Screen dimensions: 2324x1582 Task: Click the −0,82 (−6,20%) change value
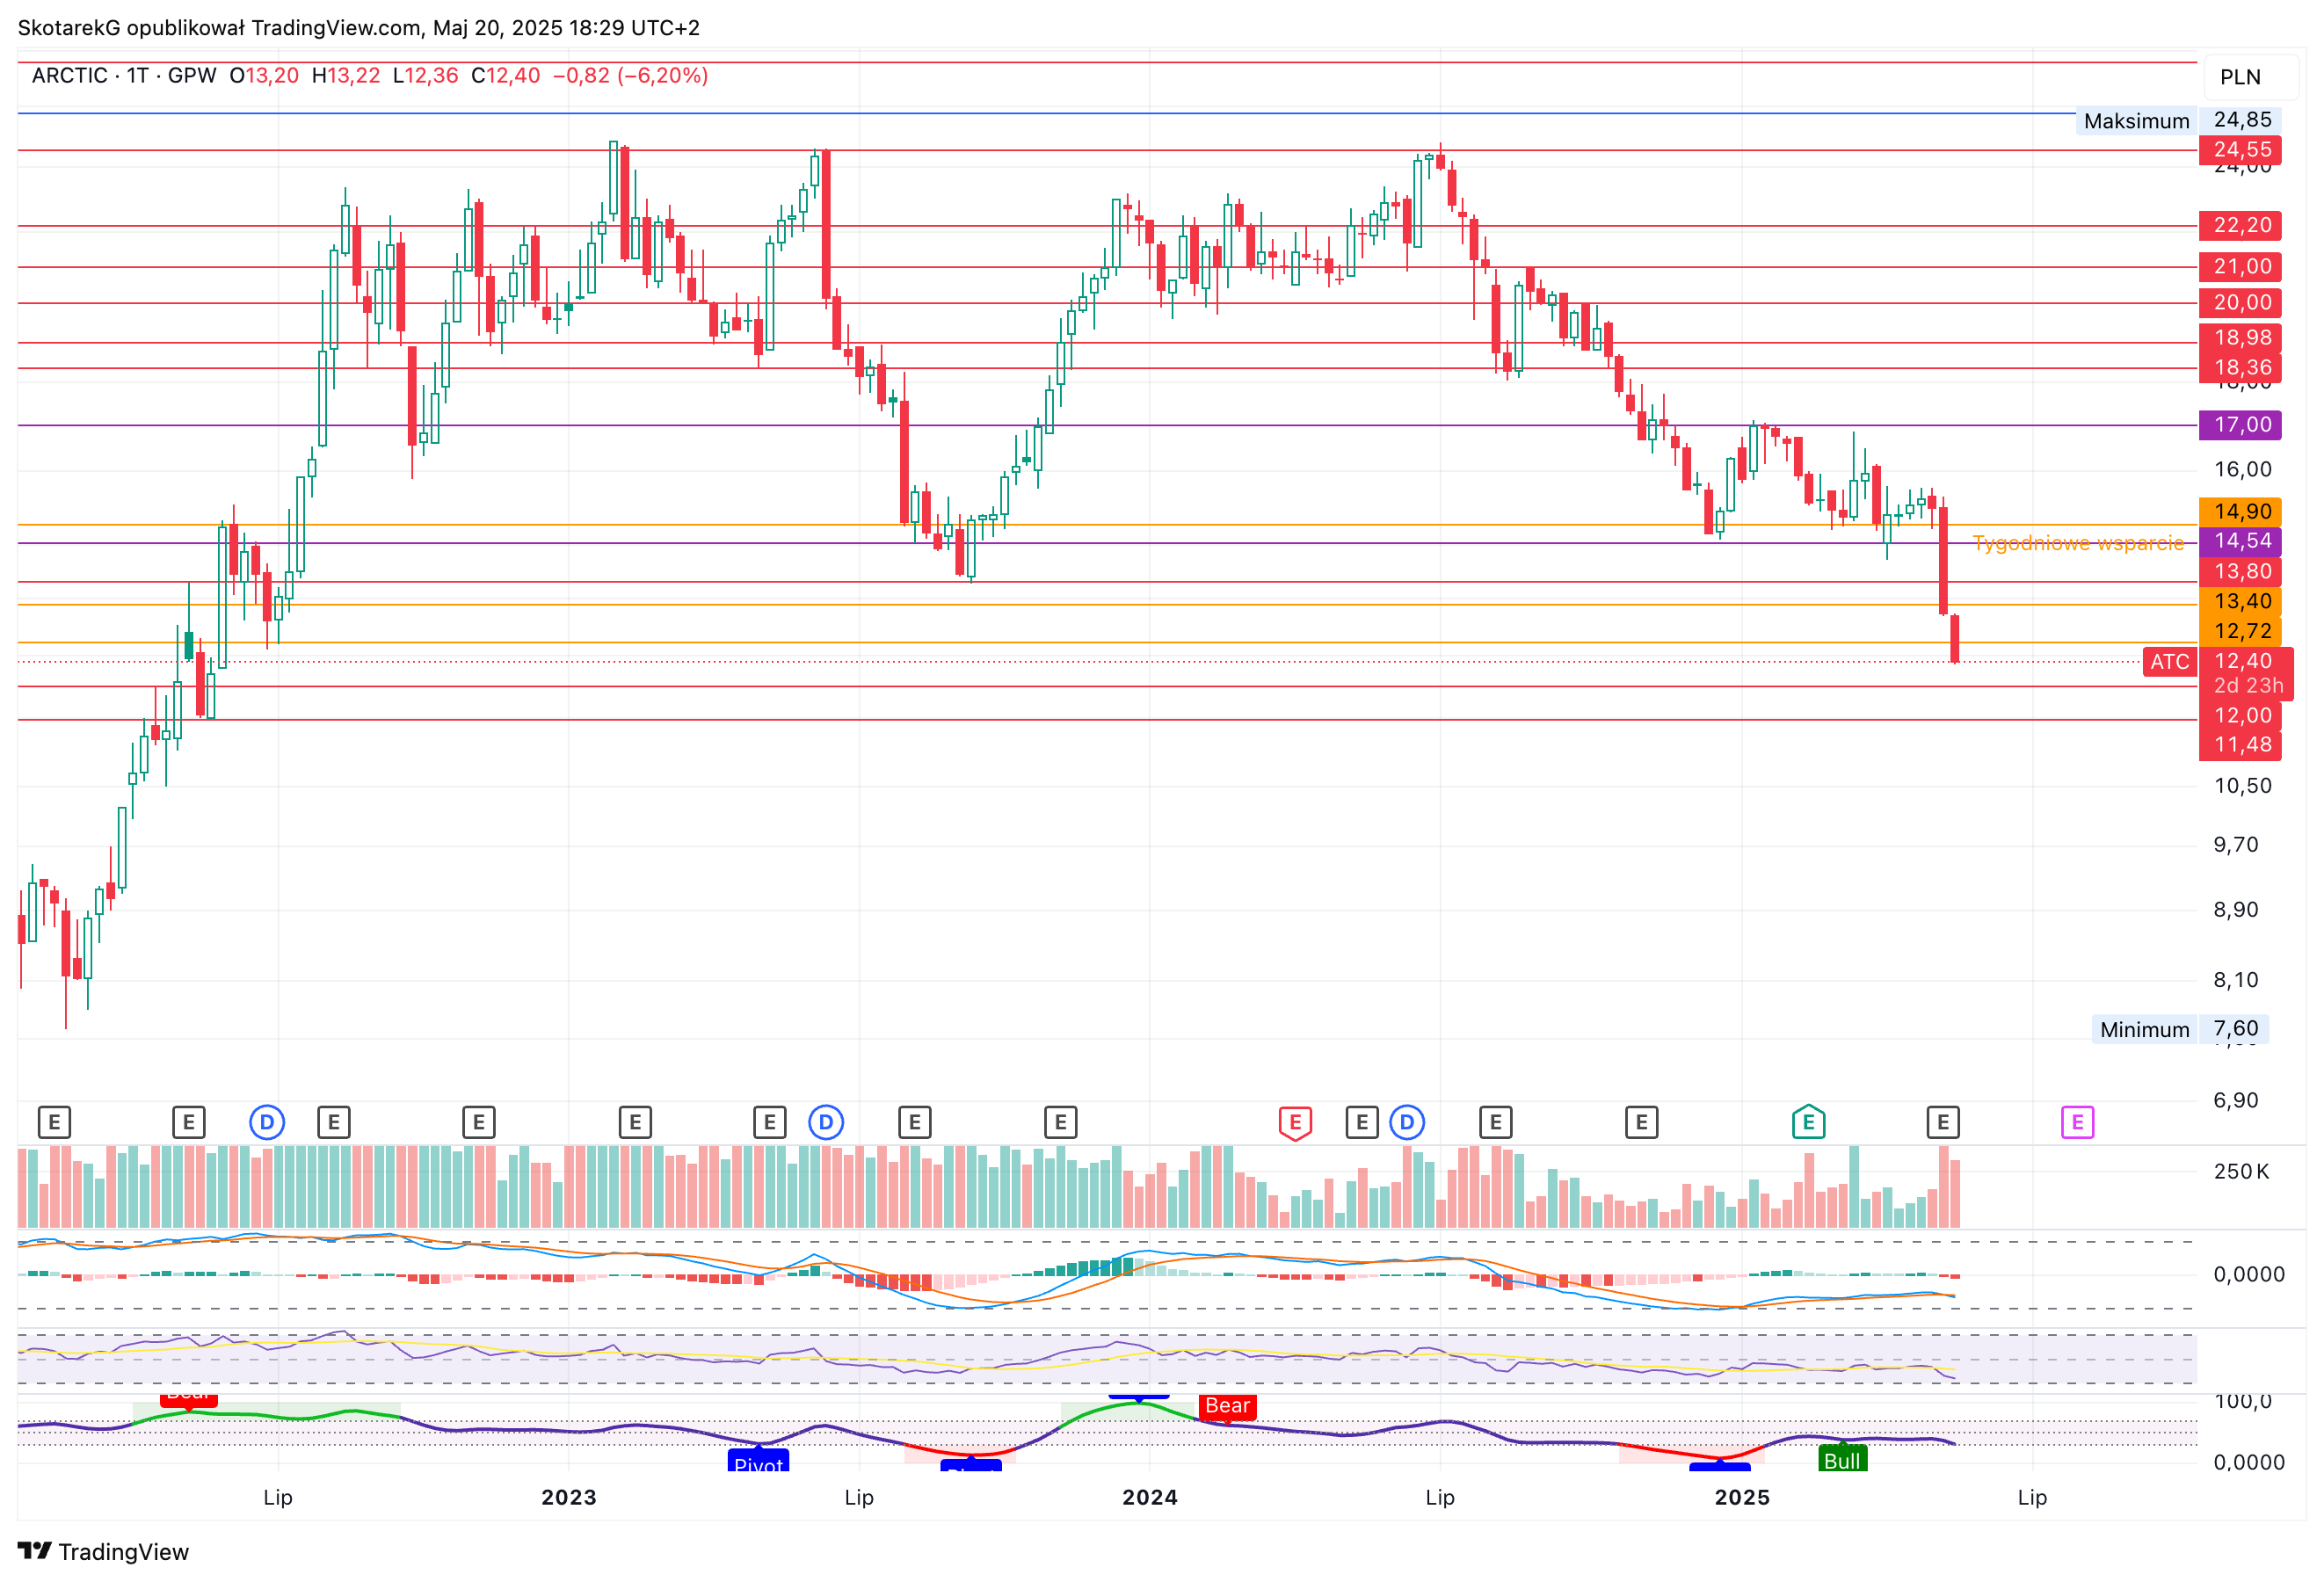[x=630, y=76]
